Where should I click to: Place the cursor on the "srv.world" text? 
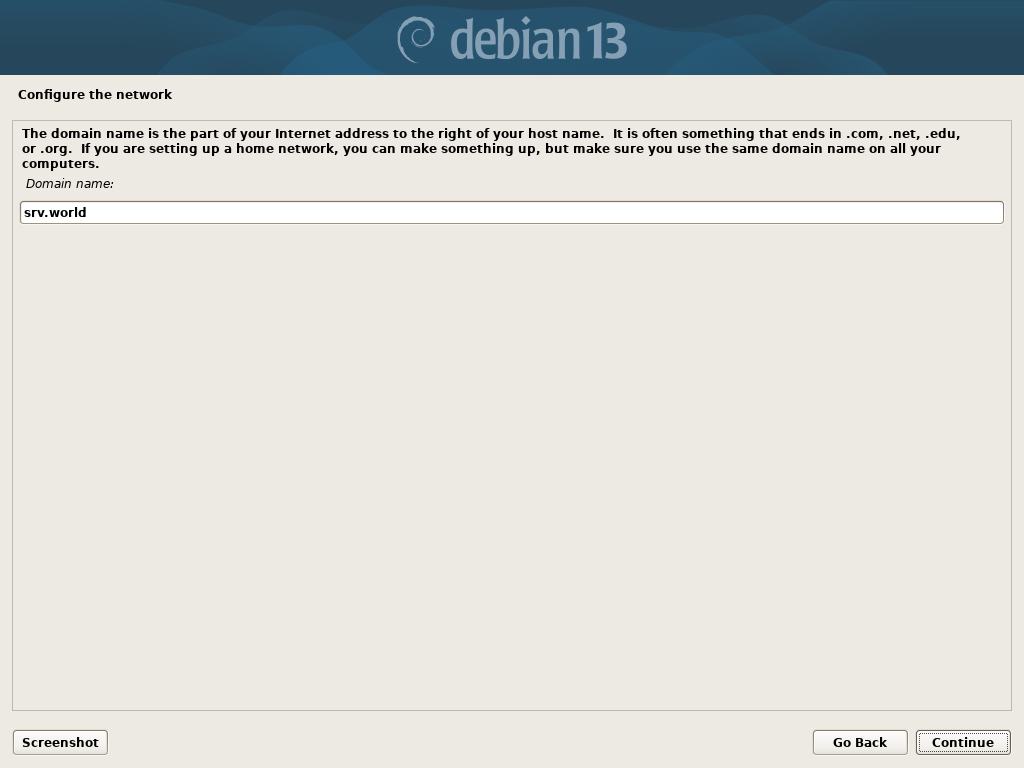coord(55,212)
